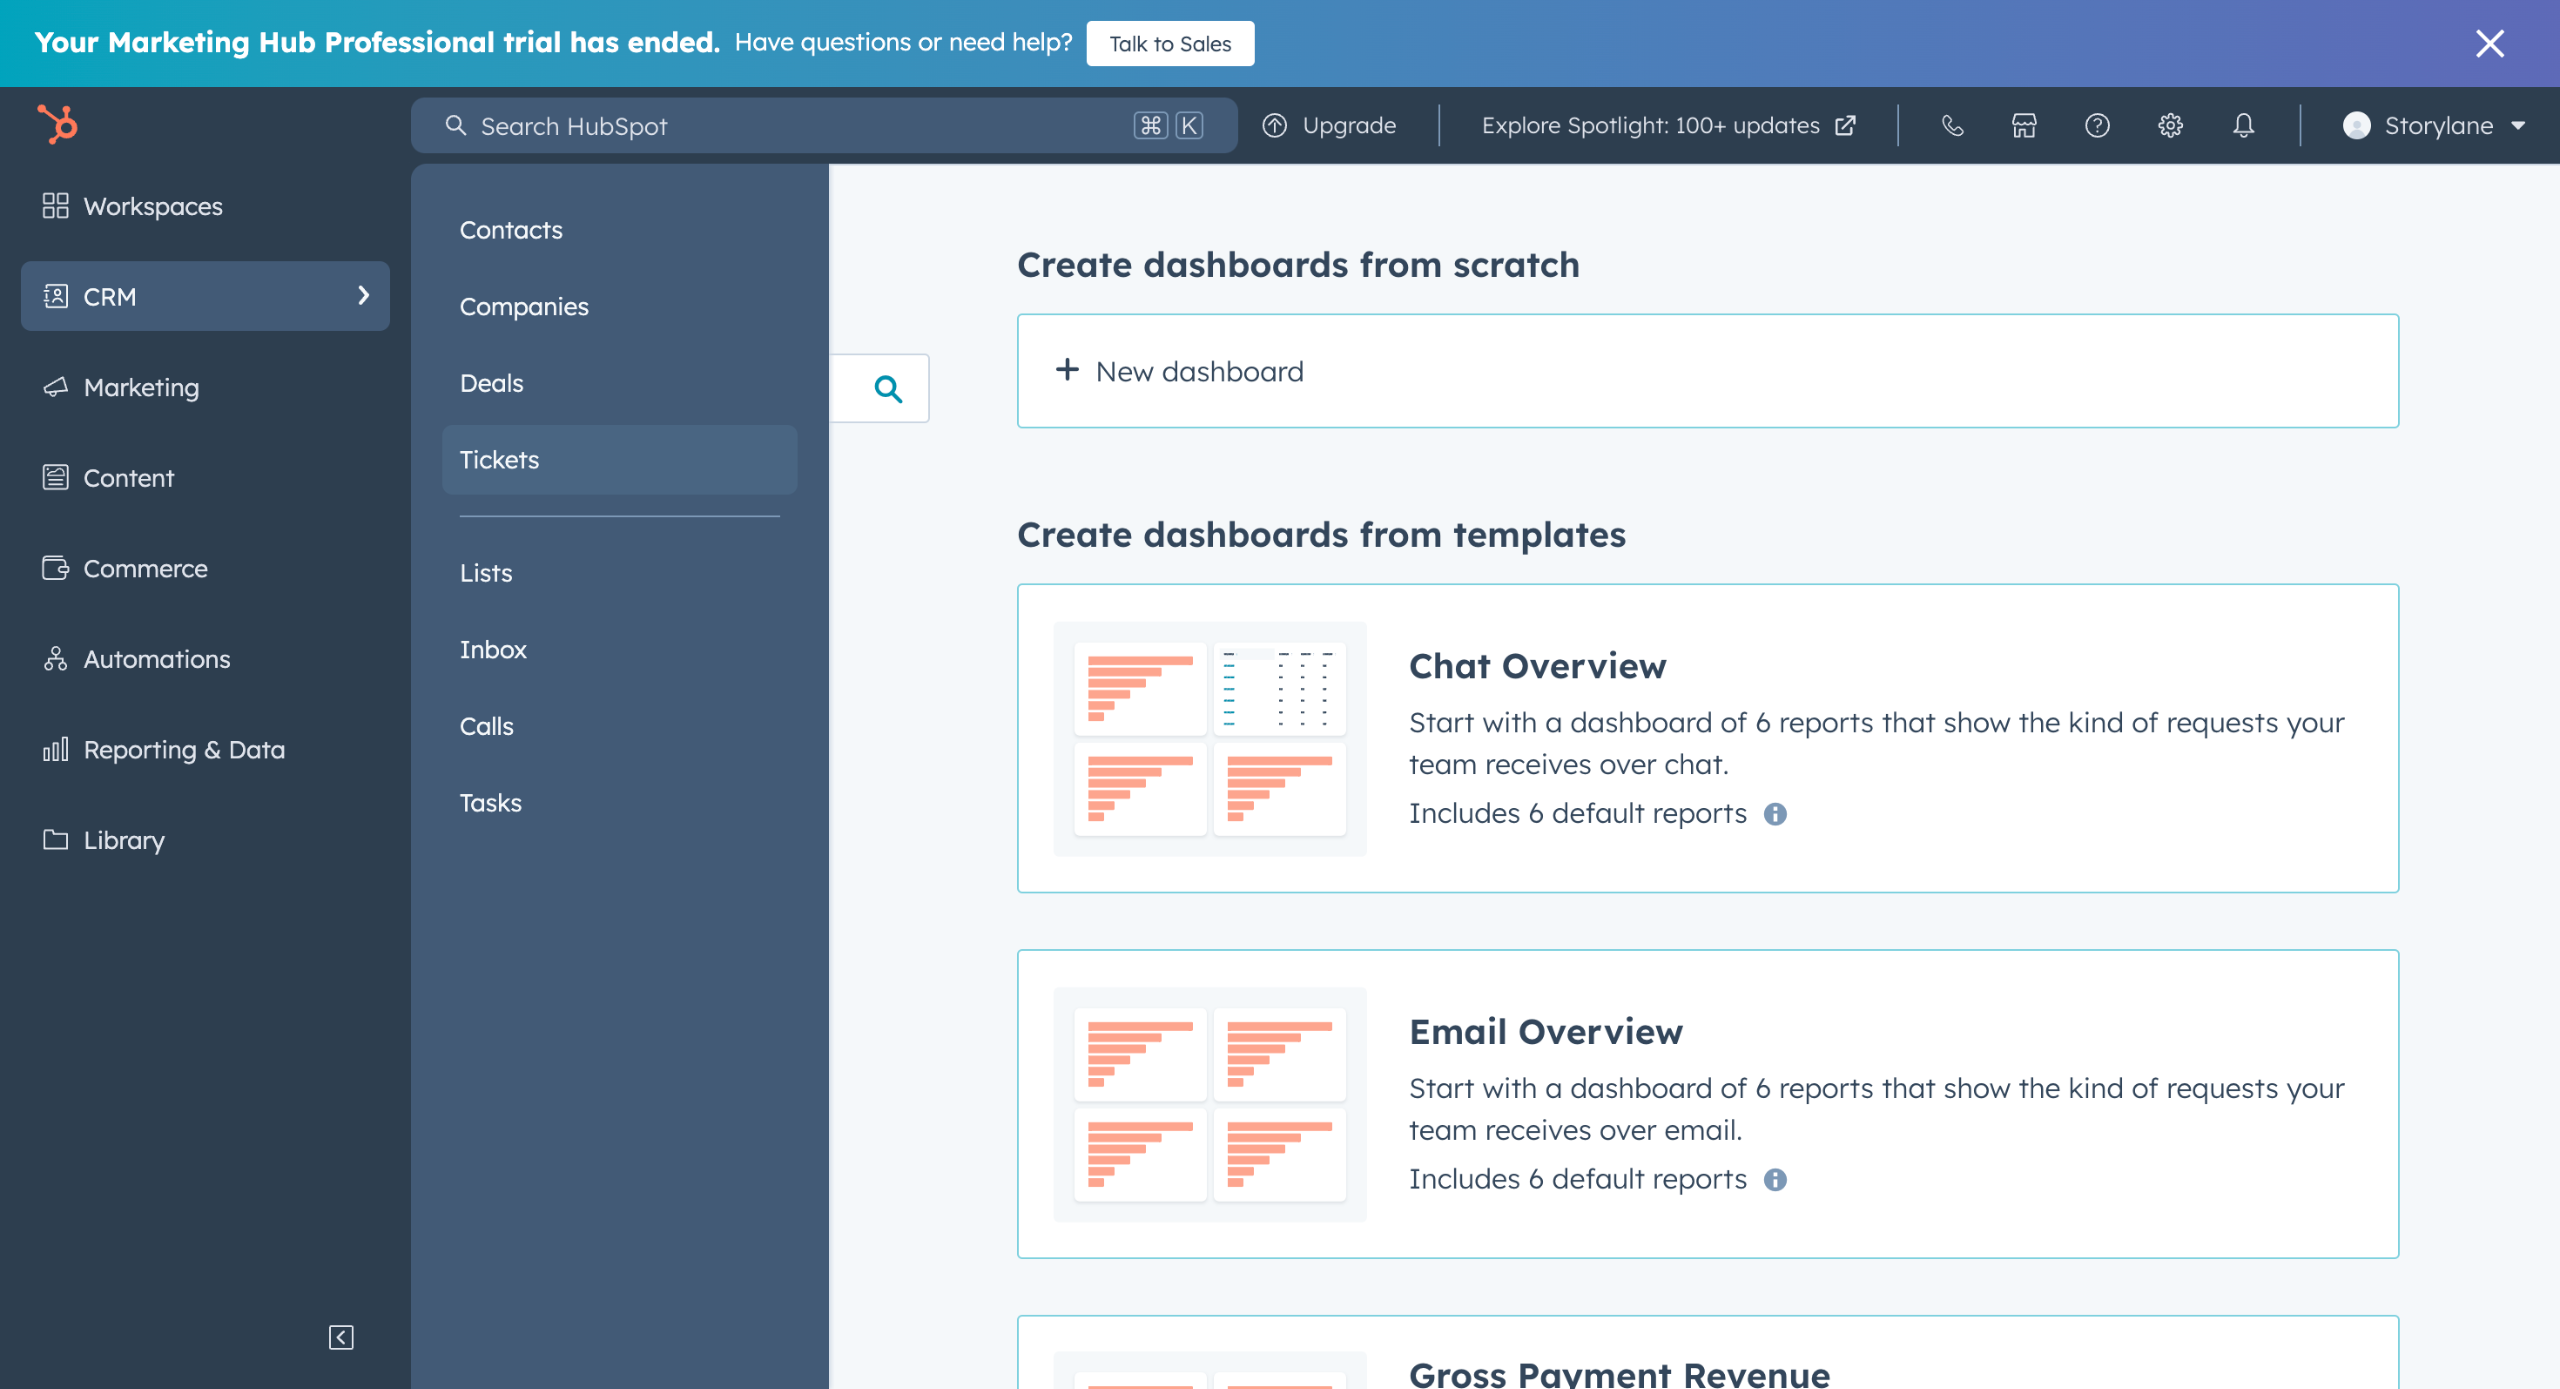This screenshot has width=2560, height=1389.
Task: Open Marketing in the sidebar
Action: point(205,387)
